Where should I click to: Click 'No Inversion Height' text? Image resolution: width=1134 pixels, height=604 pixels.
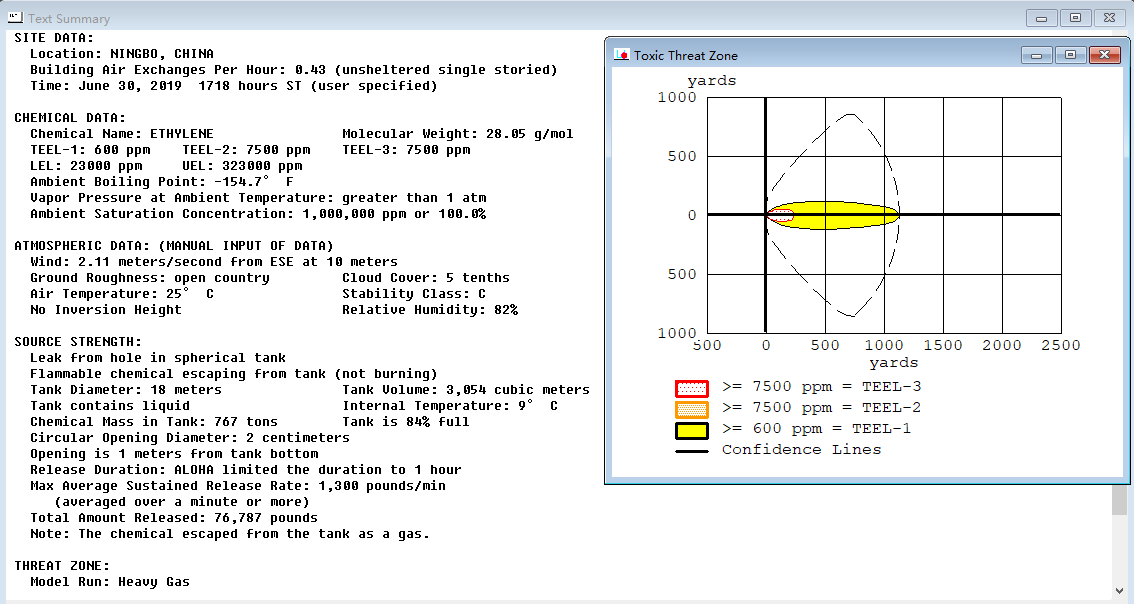[x=106, y=309]
